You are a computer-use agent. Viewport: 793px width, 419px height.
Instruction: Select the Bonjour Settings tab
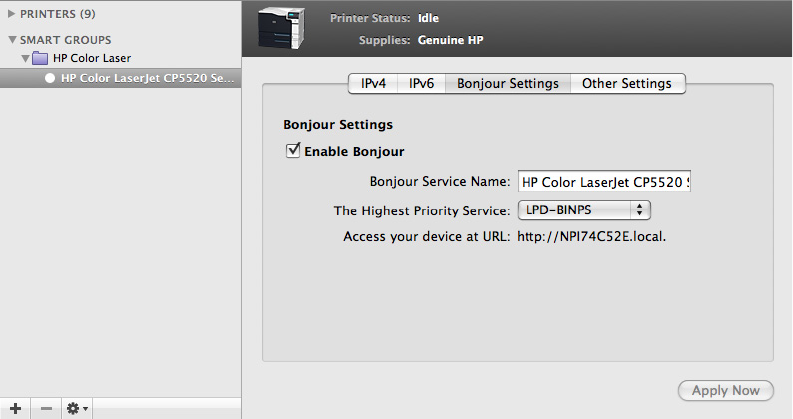click(x=507, y=83)
